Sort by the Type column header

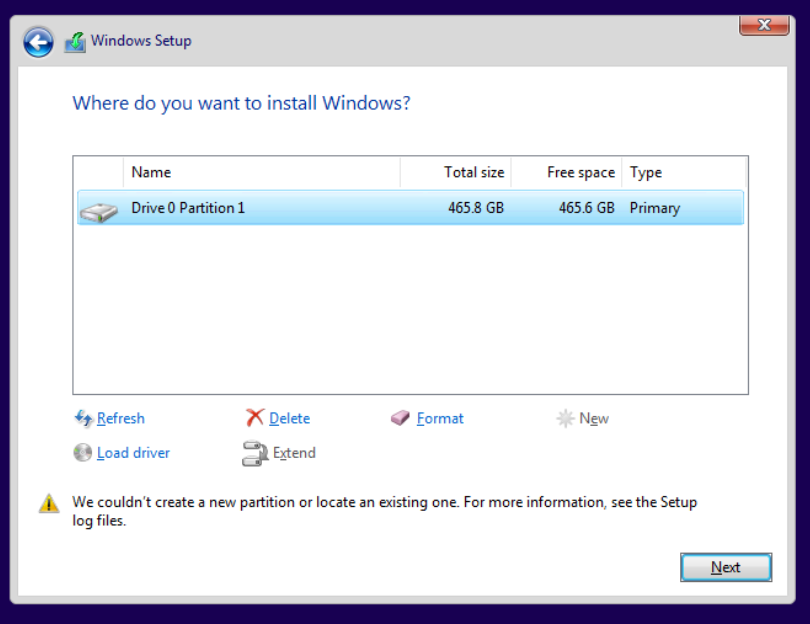[x=684, y=173]
